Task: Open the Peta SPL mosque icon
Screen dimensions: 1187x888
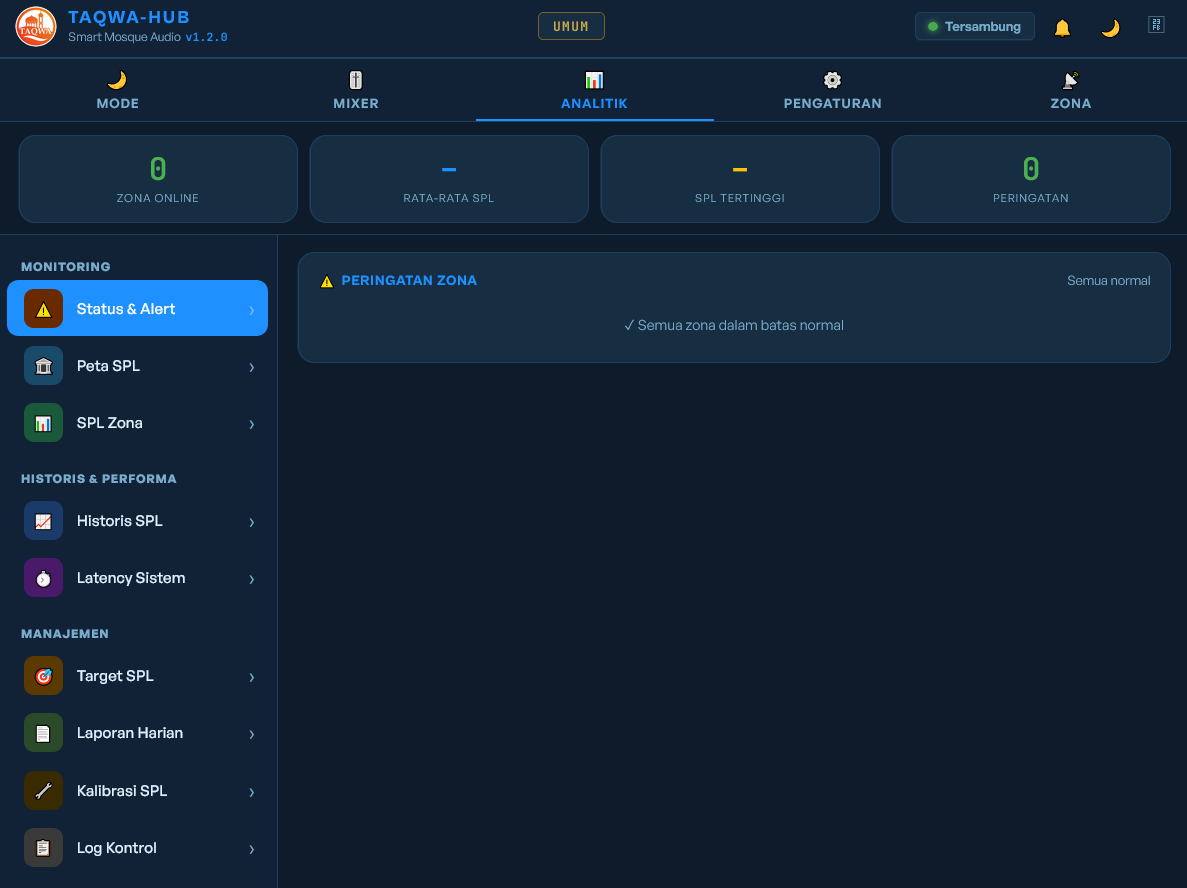Action: click(x=43, y=366)
